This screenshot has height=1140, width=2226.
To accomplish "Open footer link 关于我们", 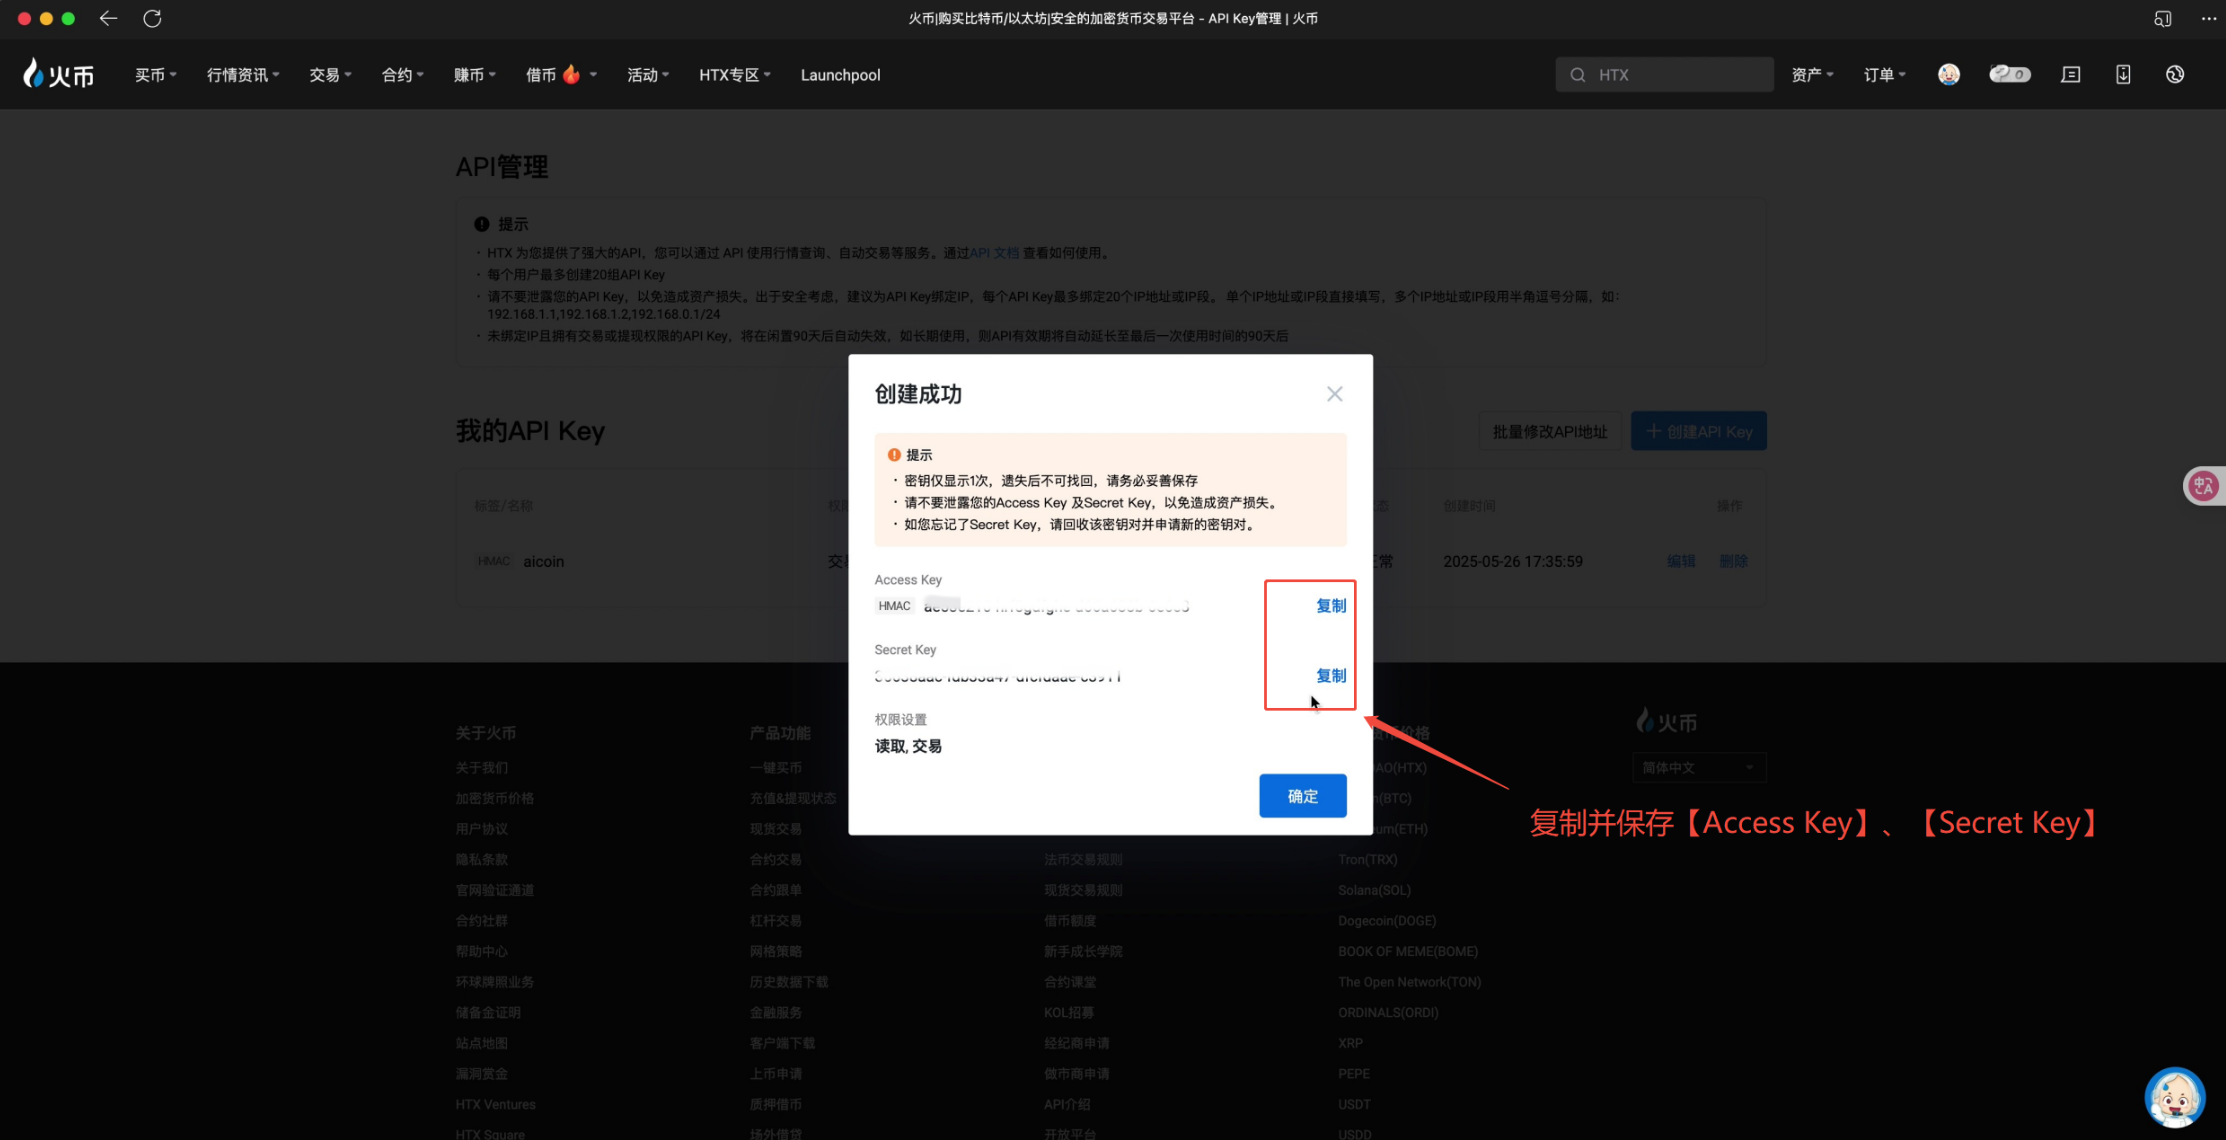I will [x=481, y=768].
